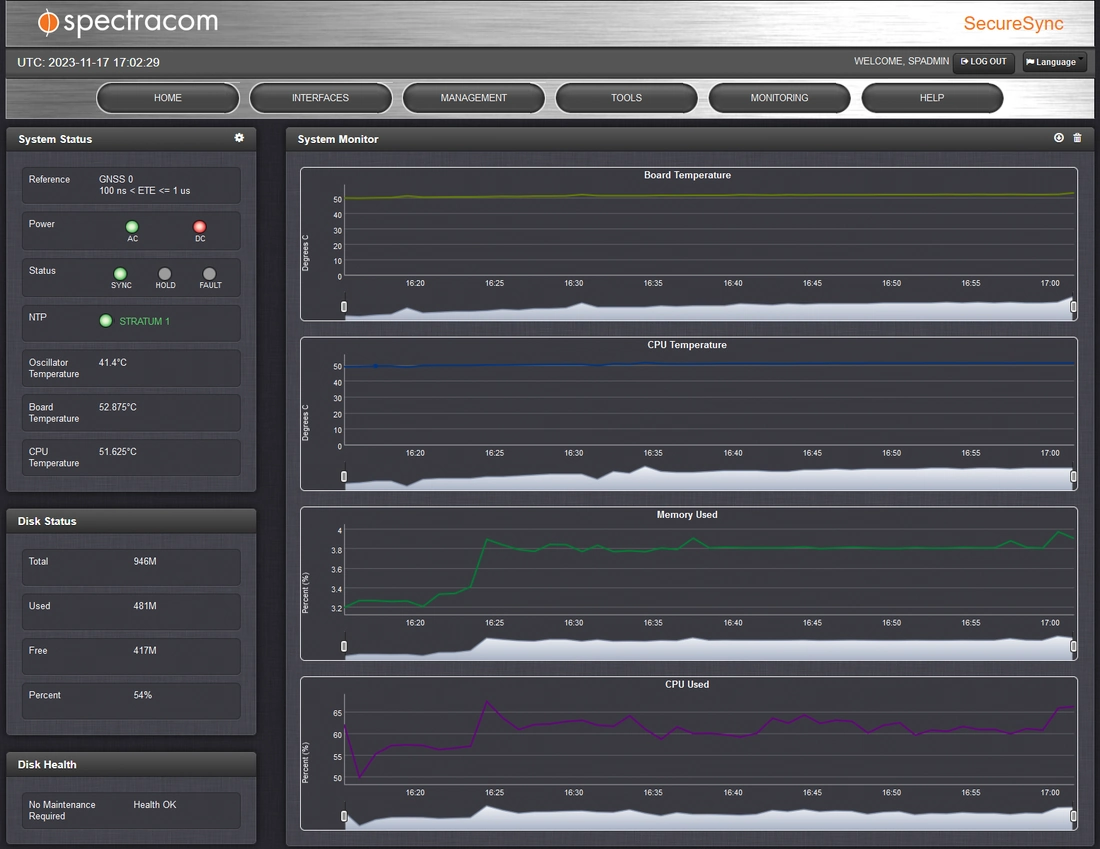
Task: Click the SYNC status light
Action: tap(121, 274)
